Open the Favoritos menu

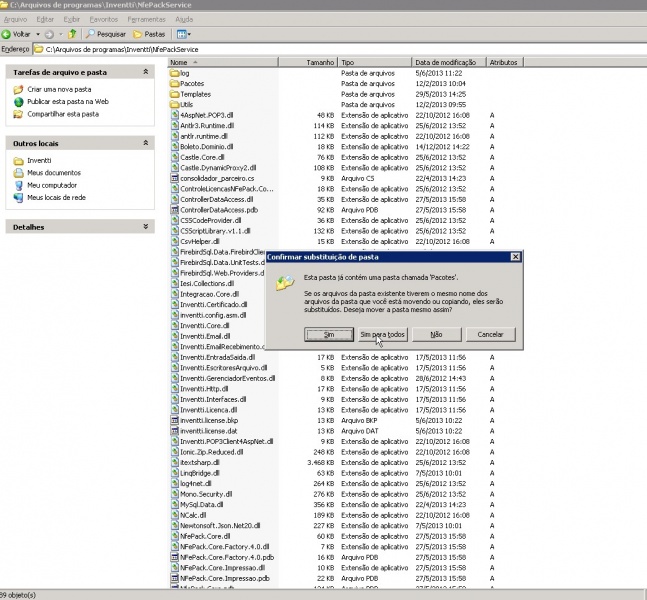click(x=102, y=19)
